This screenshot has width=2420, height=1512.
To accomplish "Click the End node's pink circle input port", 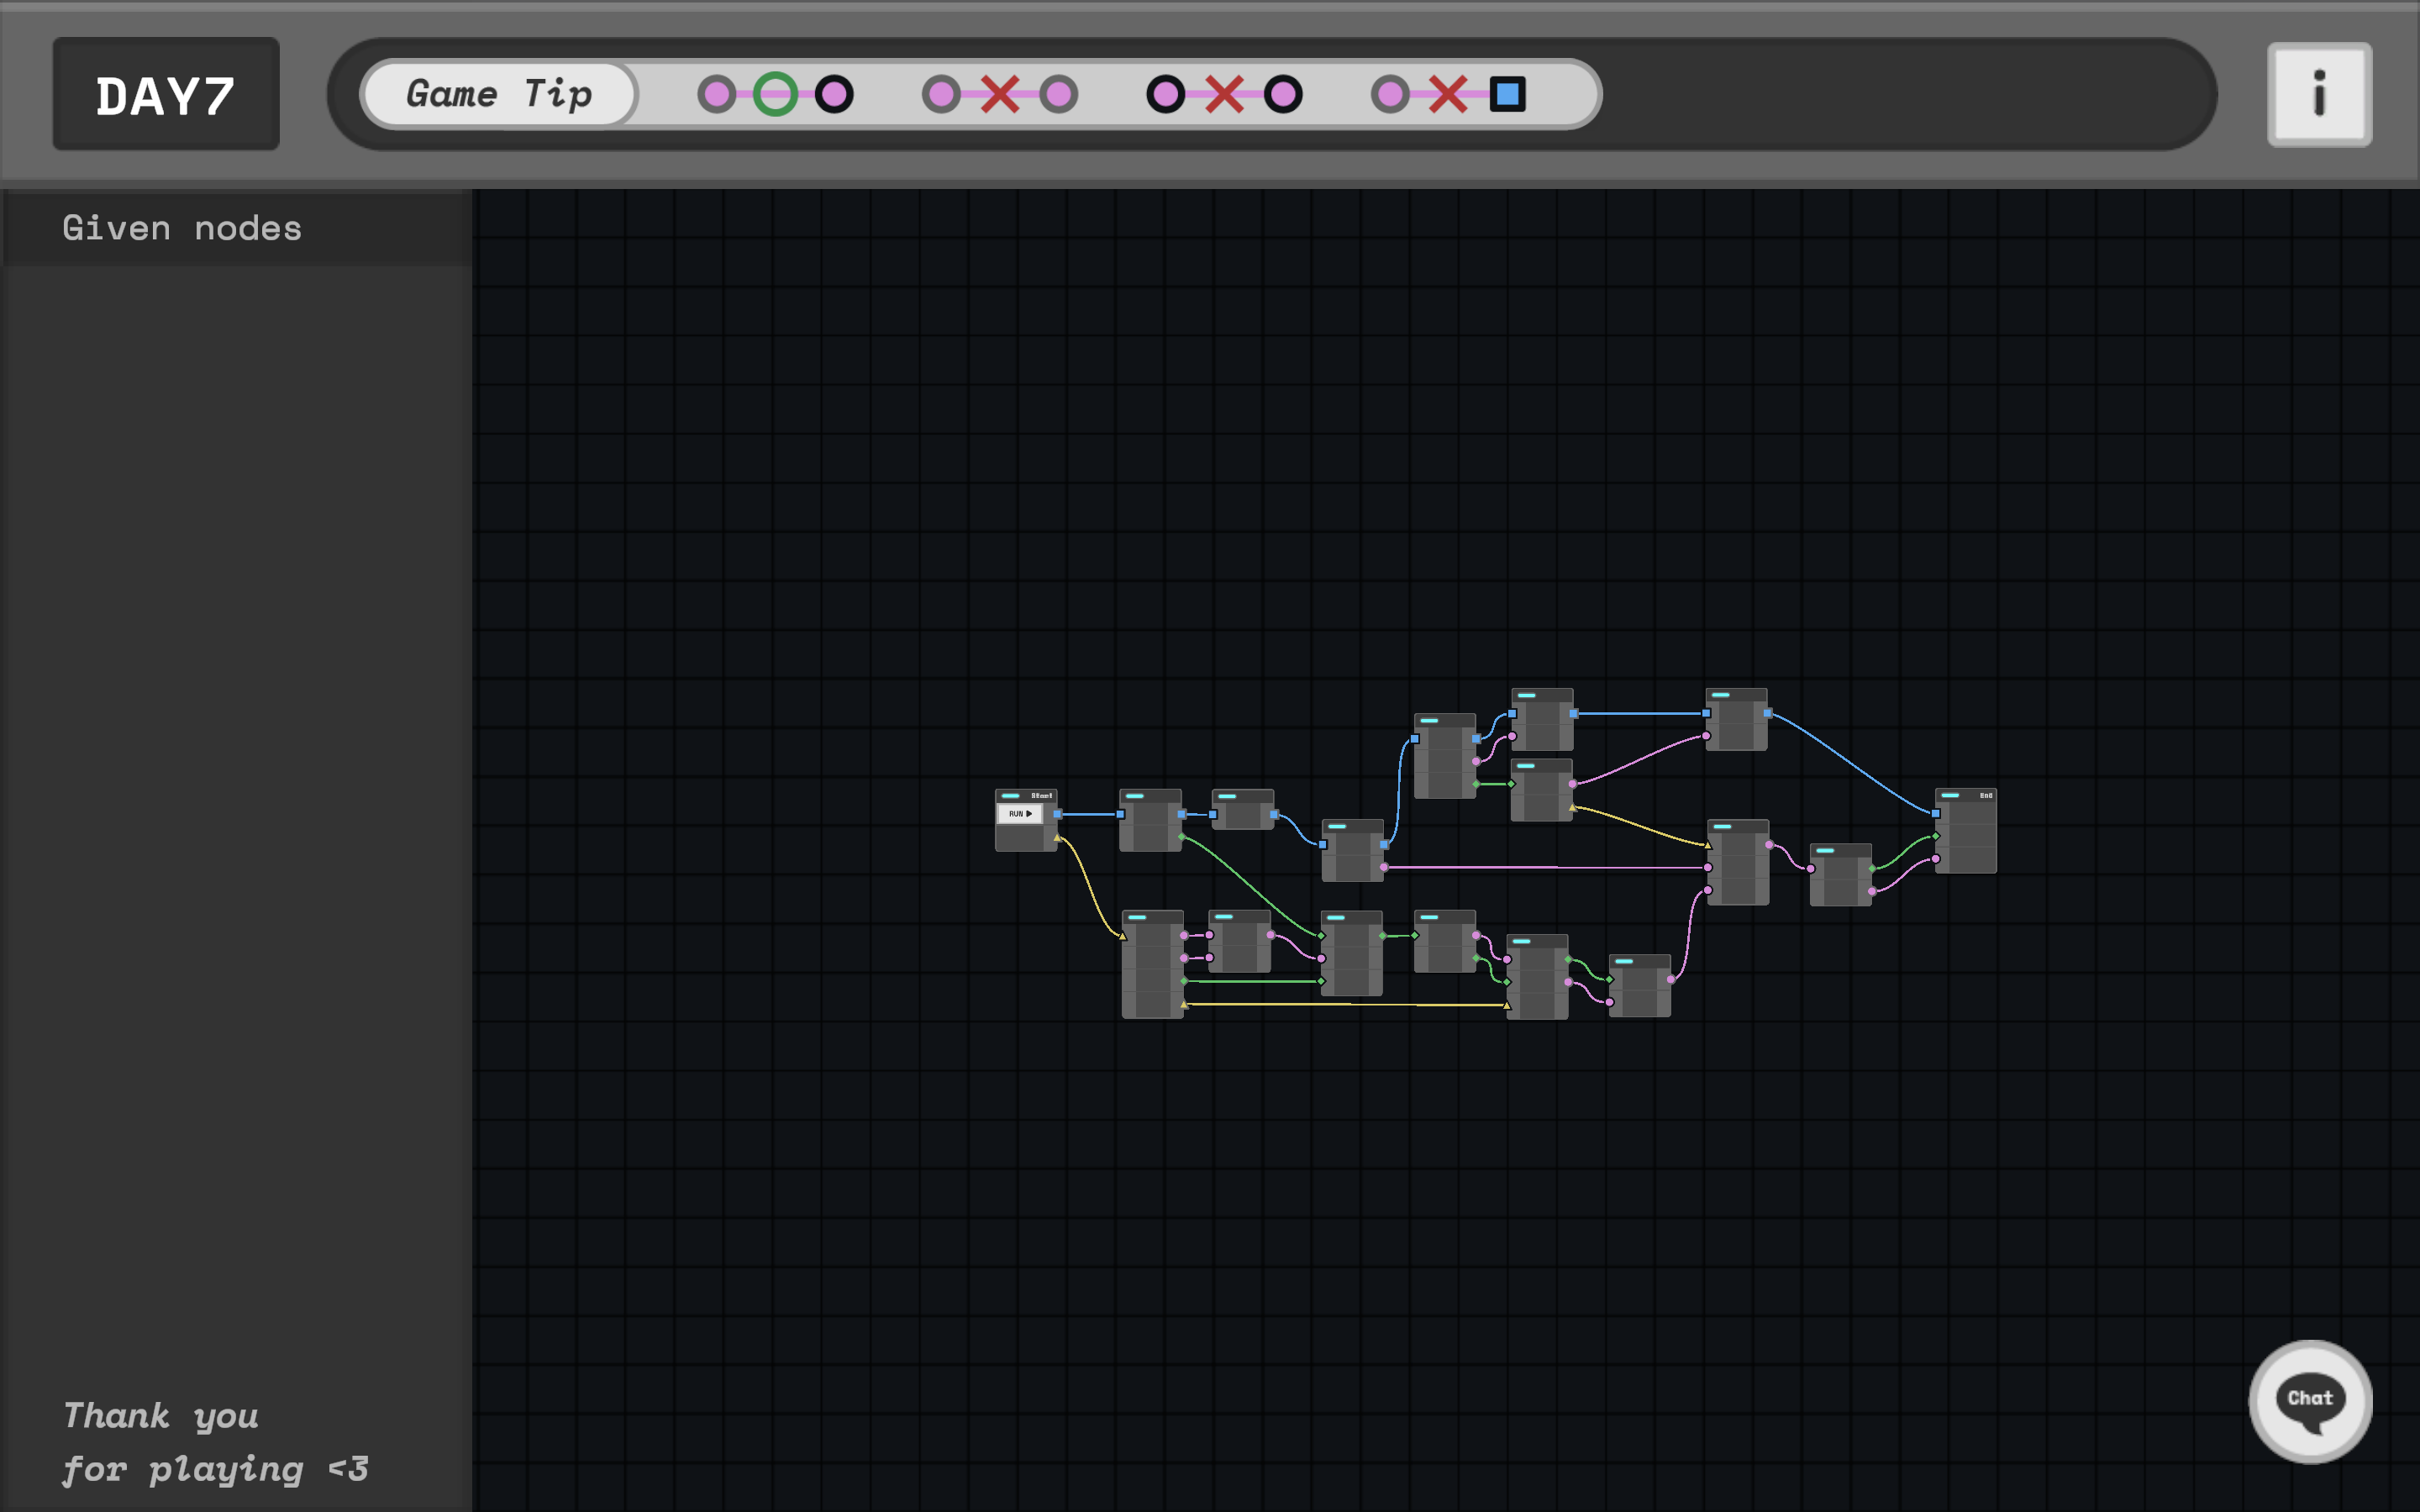I will [1936, 859].
